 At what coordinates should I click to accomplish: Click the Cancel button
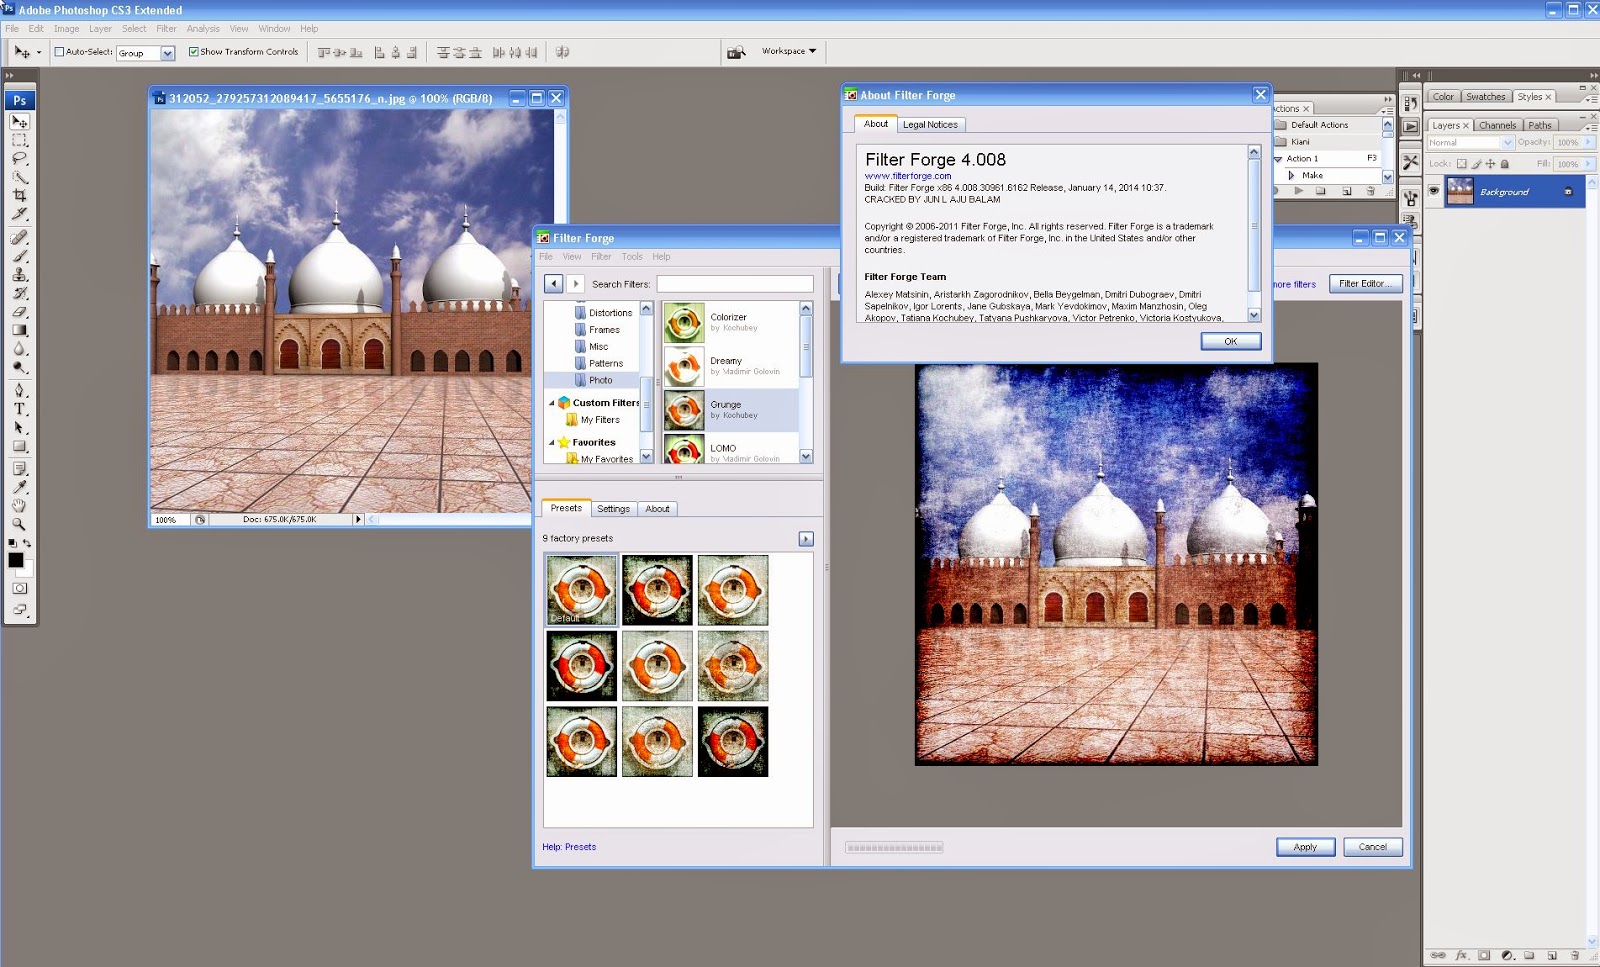[1372, 847]
